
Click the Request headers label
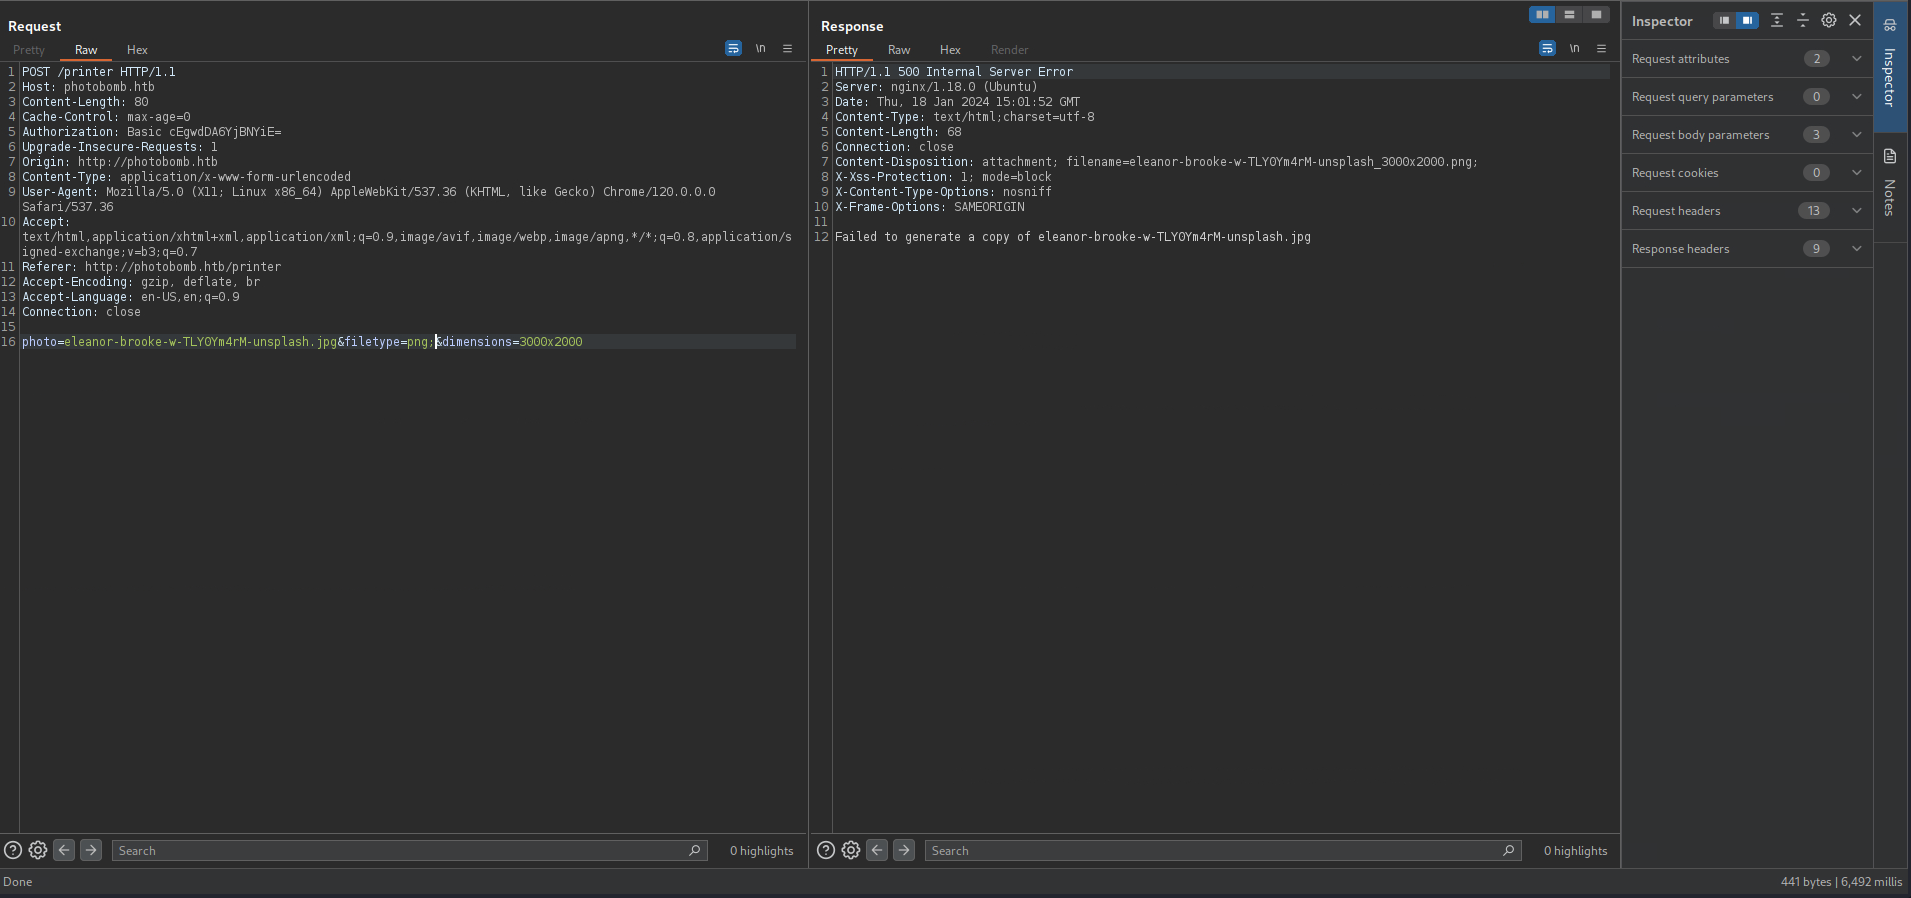click(x=1676, y=211)
